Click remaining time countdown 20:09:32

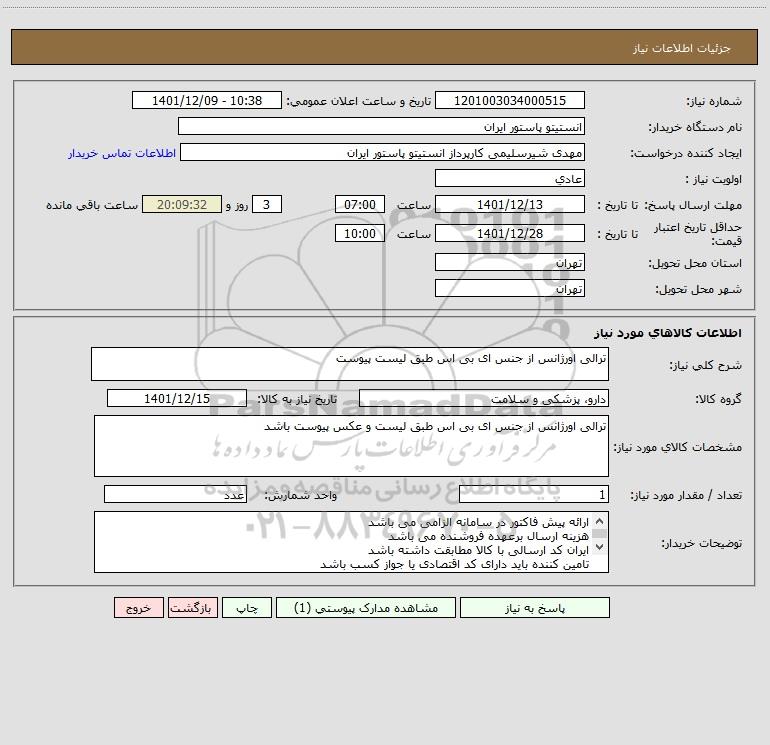(x=182, y=204)
